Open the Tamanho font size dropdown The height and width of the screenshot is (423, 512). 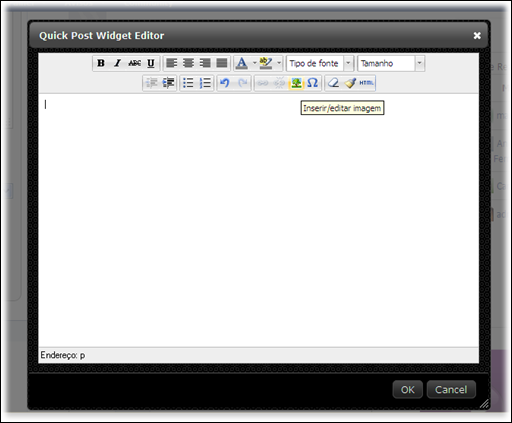(x=391, y=63)
